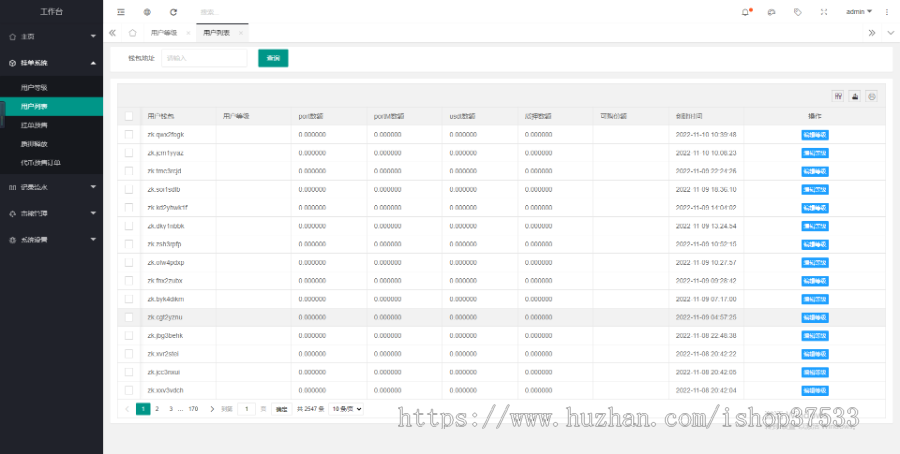Open the website globe icon
The image size is (900, 454).
147,12
